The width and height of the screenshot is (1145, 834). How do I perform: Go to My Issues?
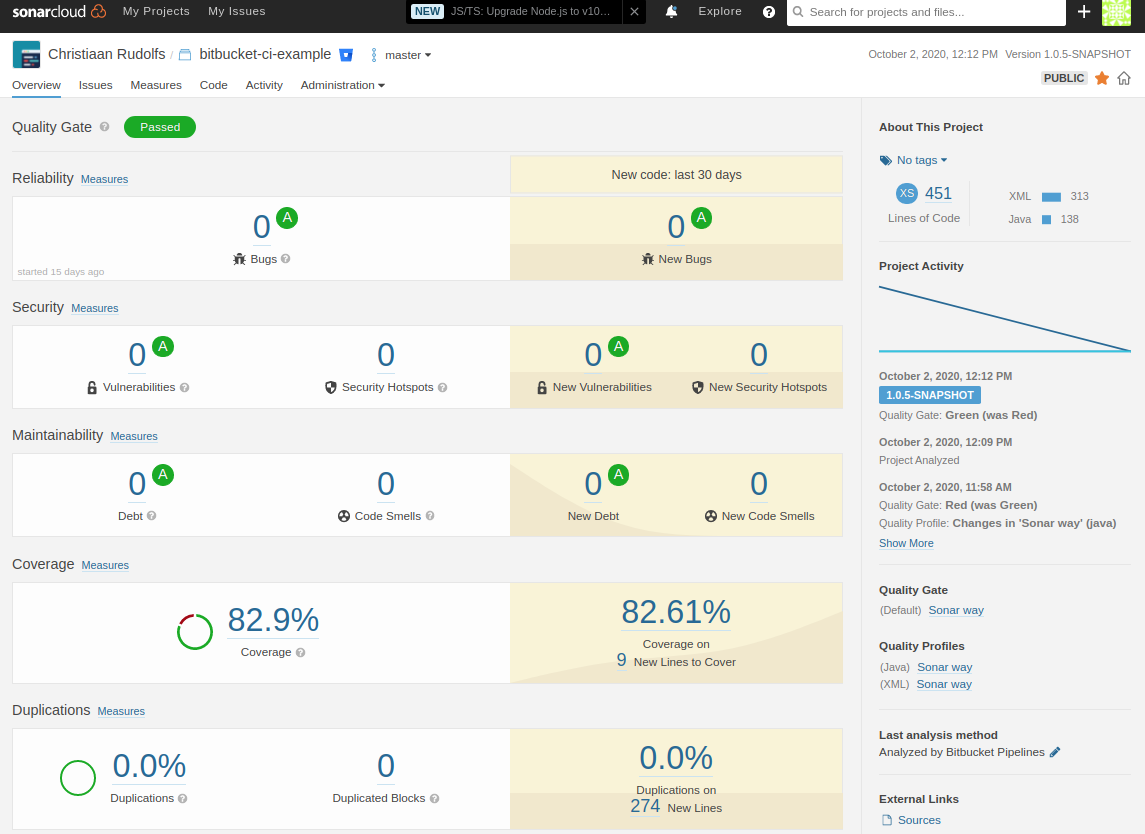click(237, 12)
